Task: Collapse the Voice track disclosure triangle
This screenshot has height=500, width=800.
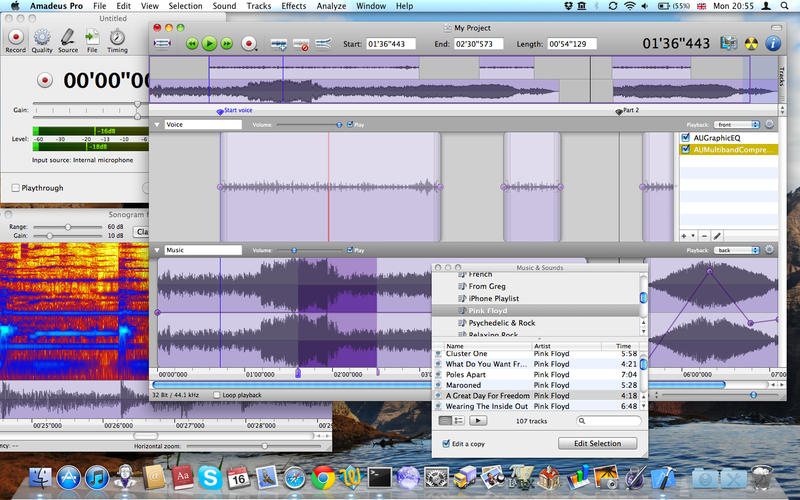Action: tap(157, 125)
